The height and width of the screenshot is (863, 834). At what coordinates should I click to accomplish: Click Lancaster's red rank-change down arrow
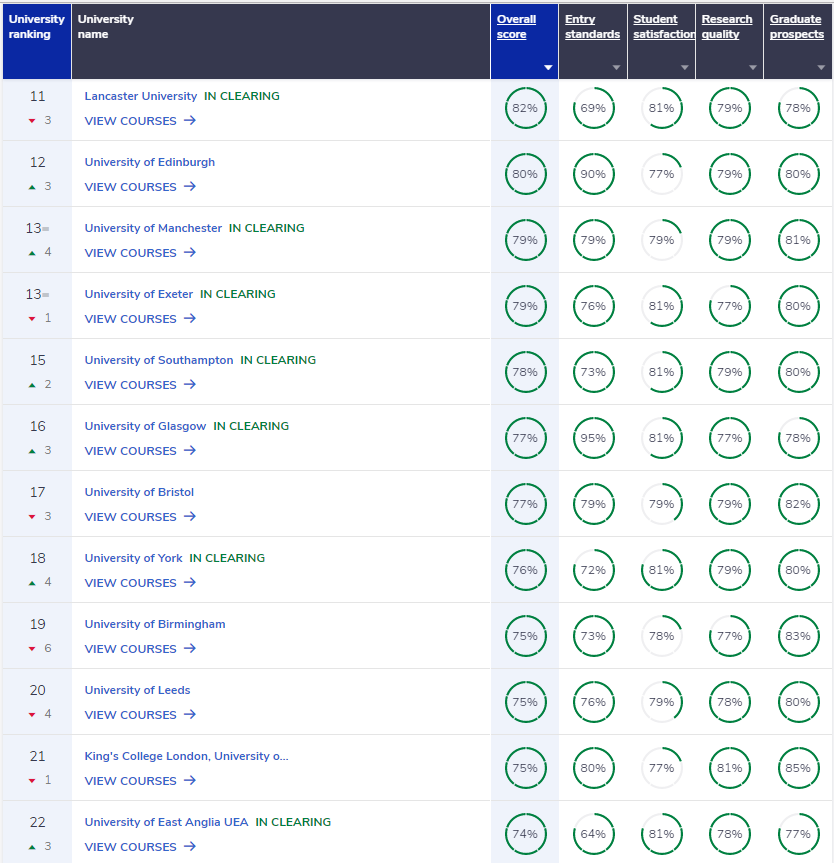click(x=32, y=121)
